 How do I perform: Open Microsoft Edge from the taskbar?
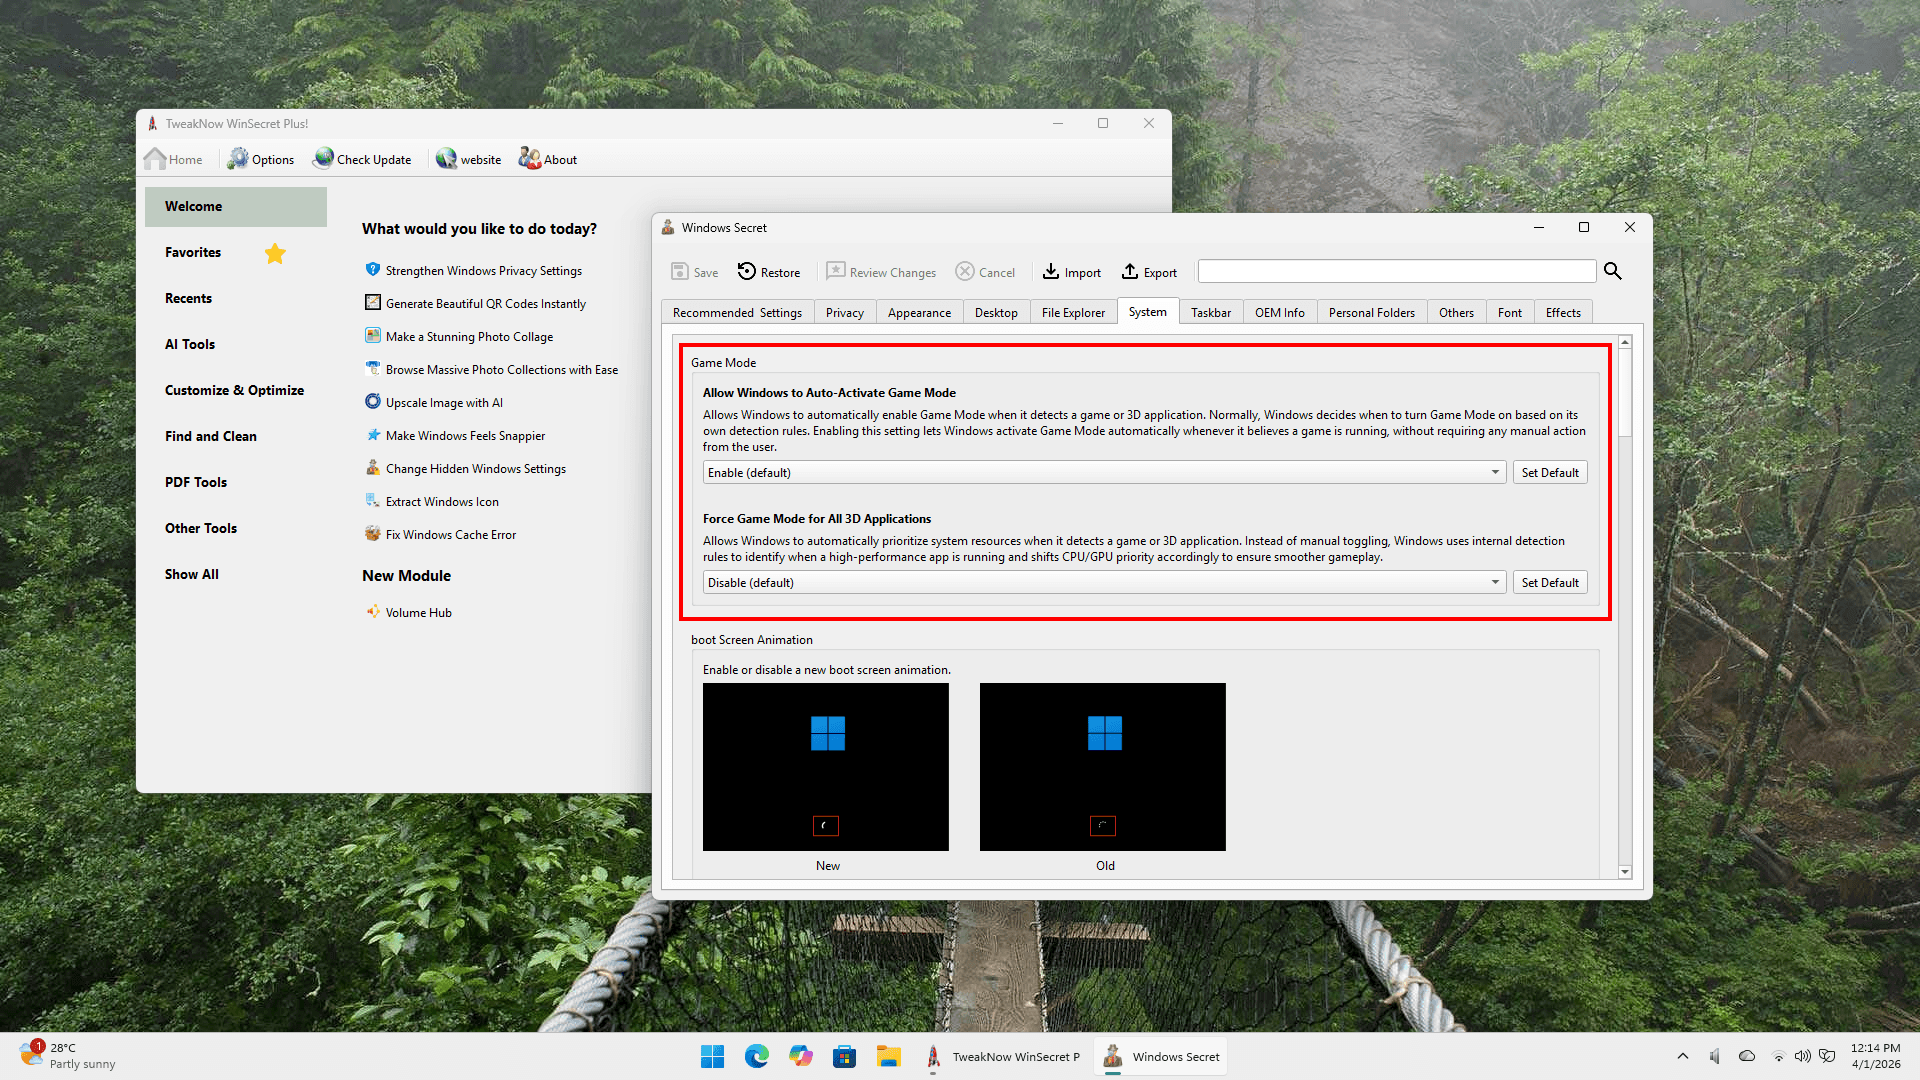click(757, 1056)
